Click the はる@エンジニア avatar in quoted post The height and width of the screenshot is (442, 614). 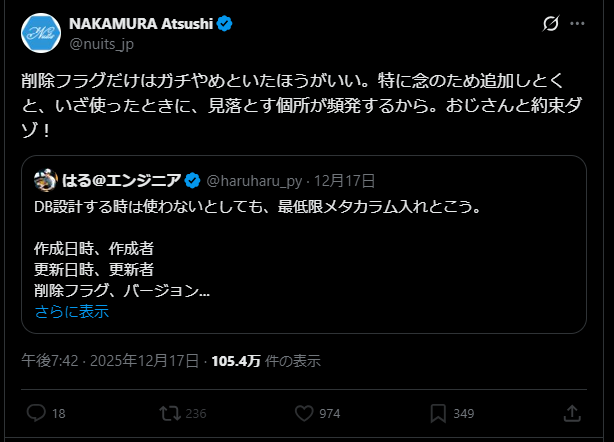44,181
